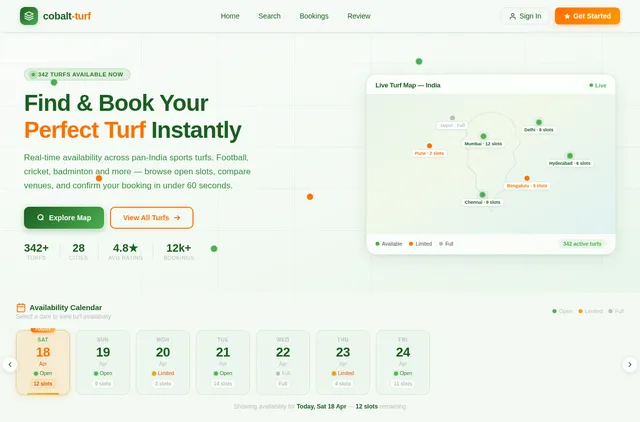
Task: Click the 342 Turfs Available Now badge
Action: click(77, 74)
